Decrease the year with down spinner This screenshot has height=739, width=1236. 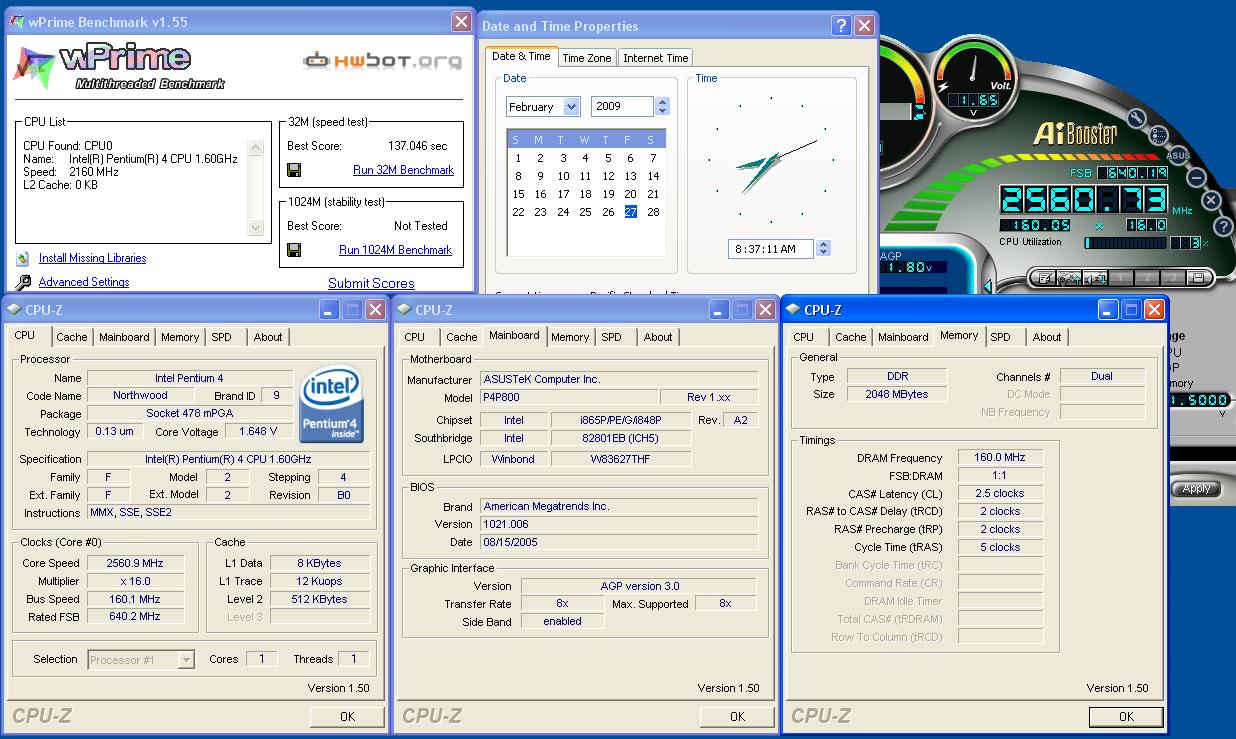[662, 111]
